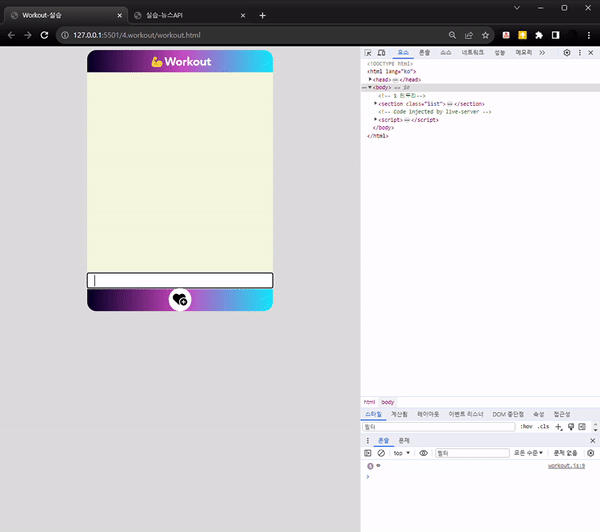Select the drawer 콘솔 tab

coord(383,441)
